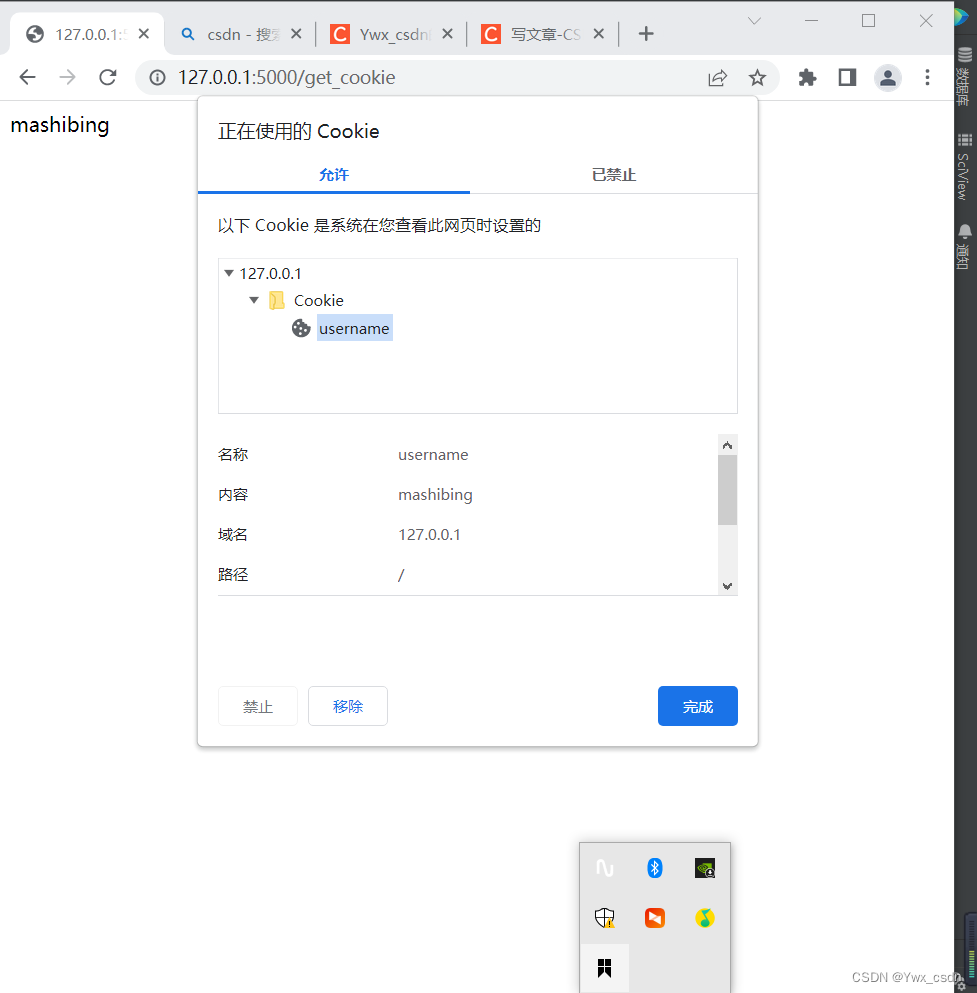This screenshot has height=993, width=977.
Task: Collapse the Cookie folder node
Action: [254, 300]
